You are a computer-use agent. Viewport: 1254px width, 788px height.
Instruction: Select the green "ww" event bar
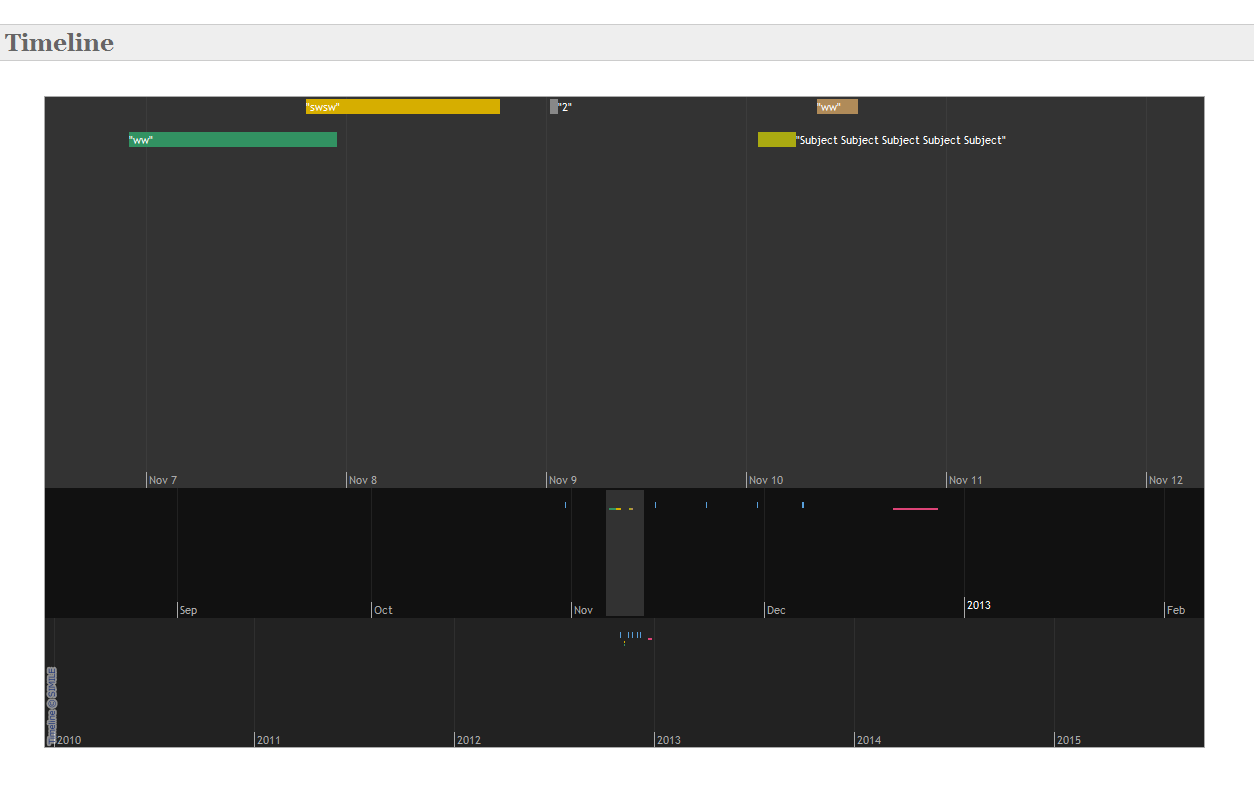(232, 140)
